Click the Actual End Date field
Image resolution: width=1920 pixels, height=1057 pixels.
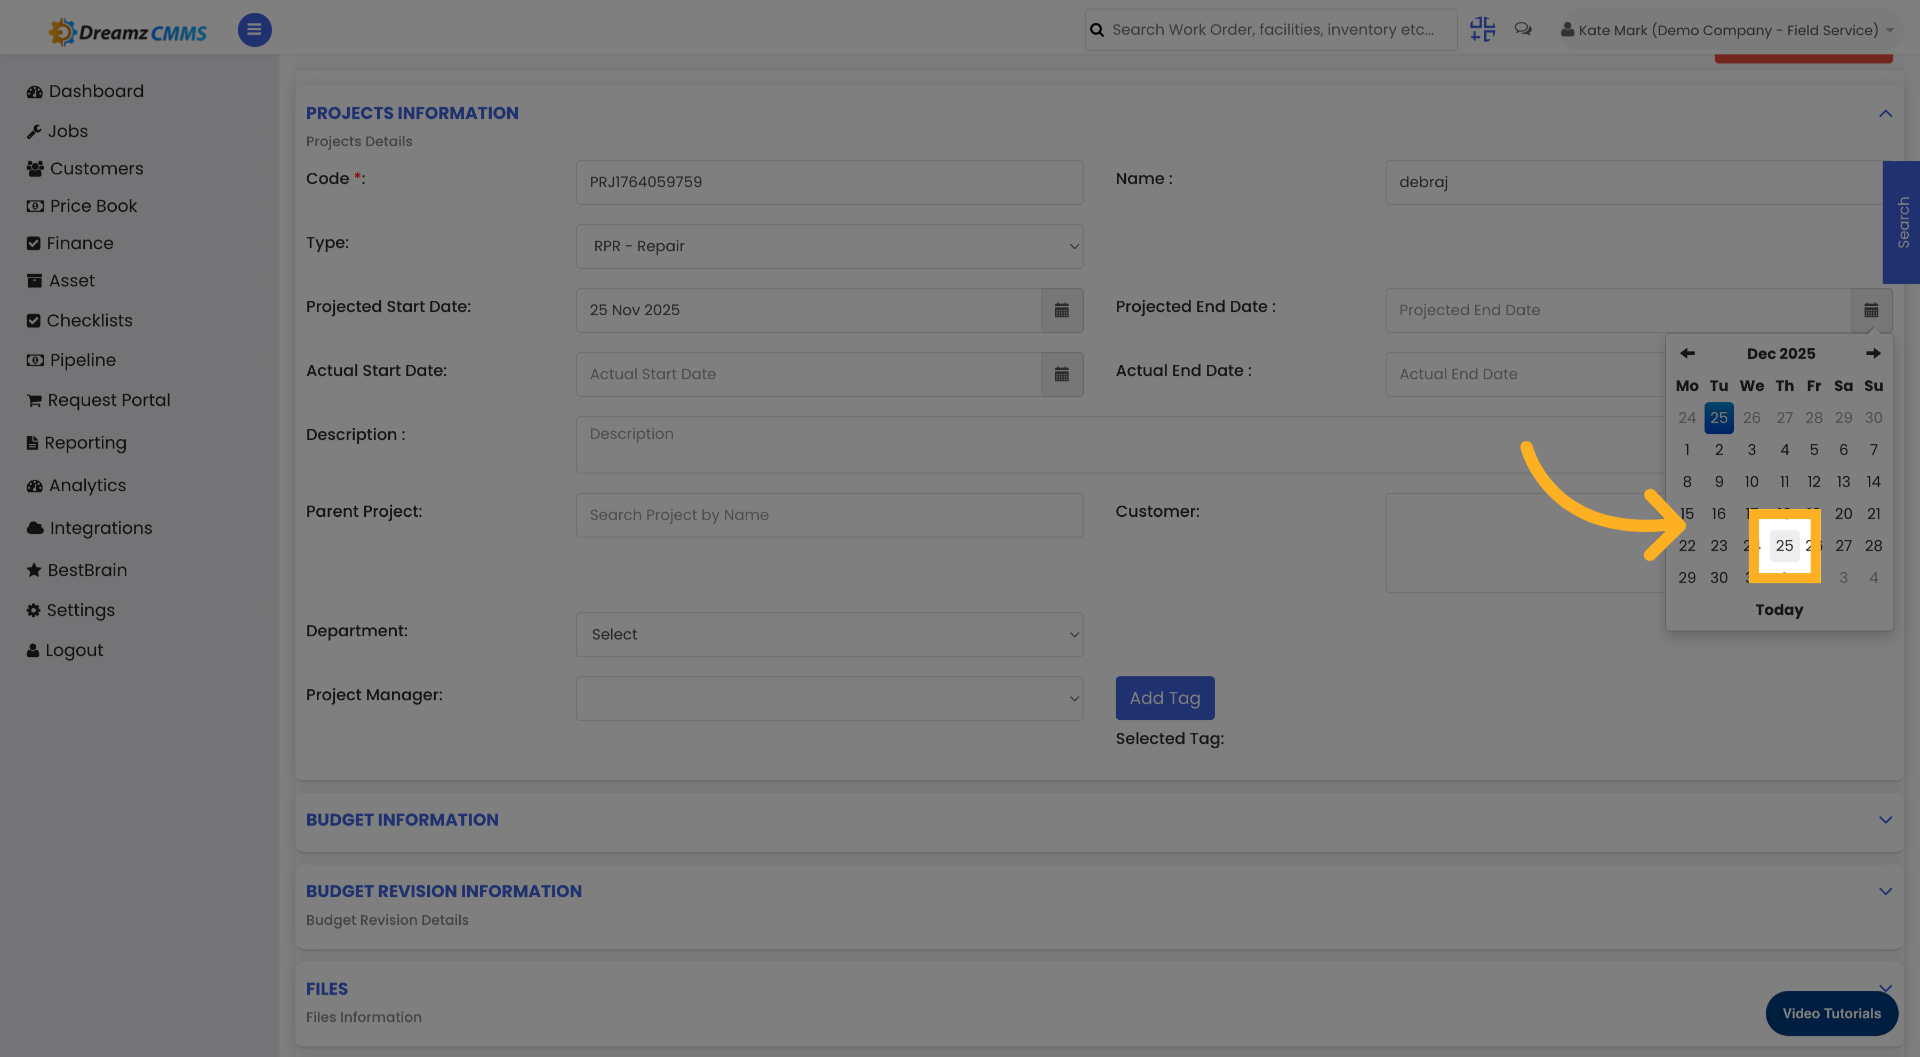[1525, 374]
